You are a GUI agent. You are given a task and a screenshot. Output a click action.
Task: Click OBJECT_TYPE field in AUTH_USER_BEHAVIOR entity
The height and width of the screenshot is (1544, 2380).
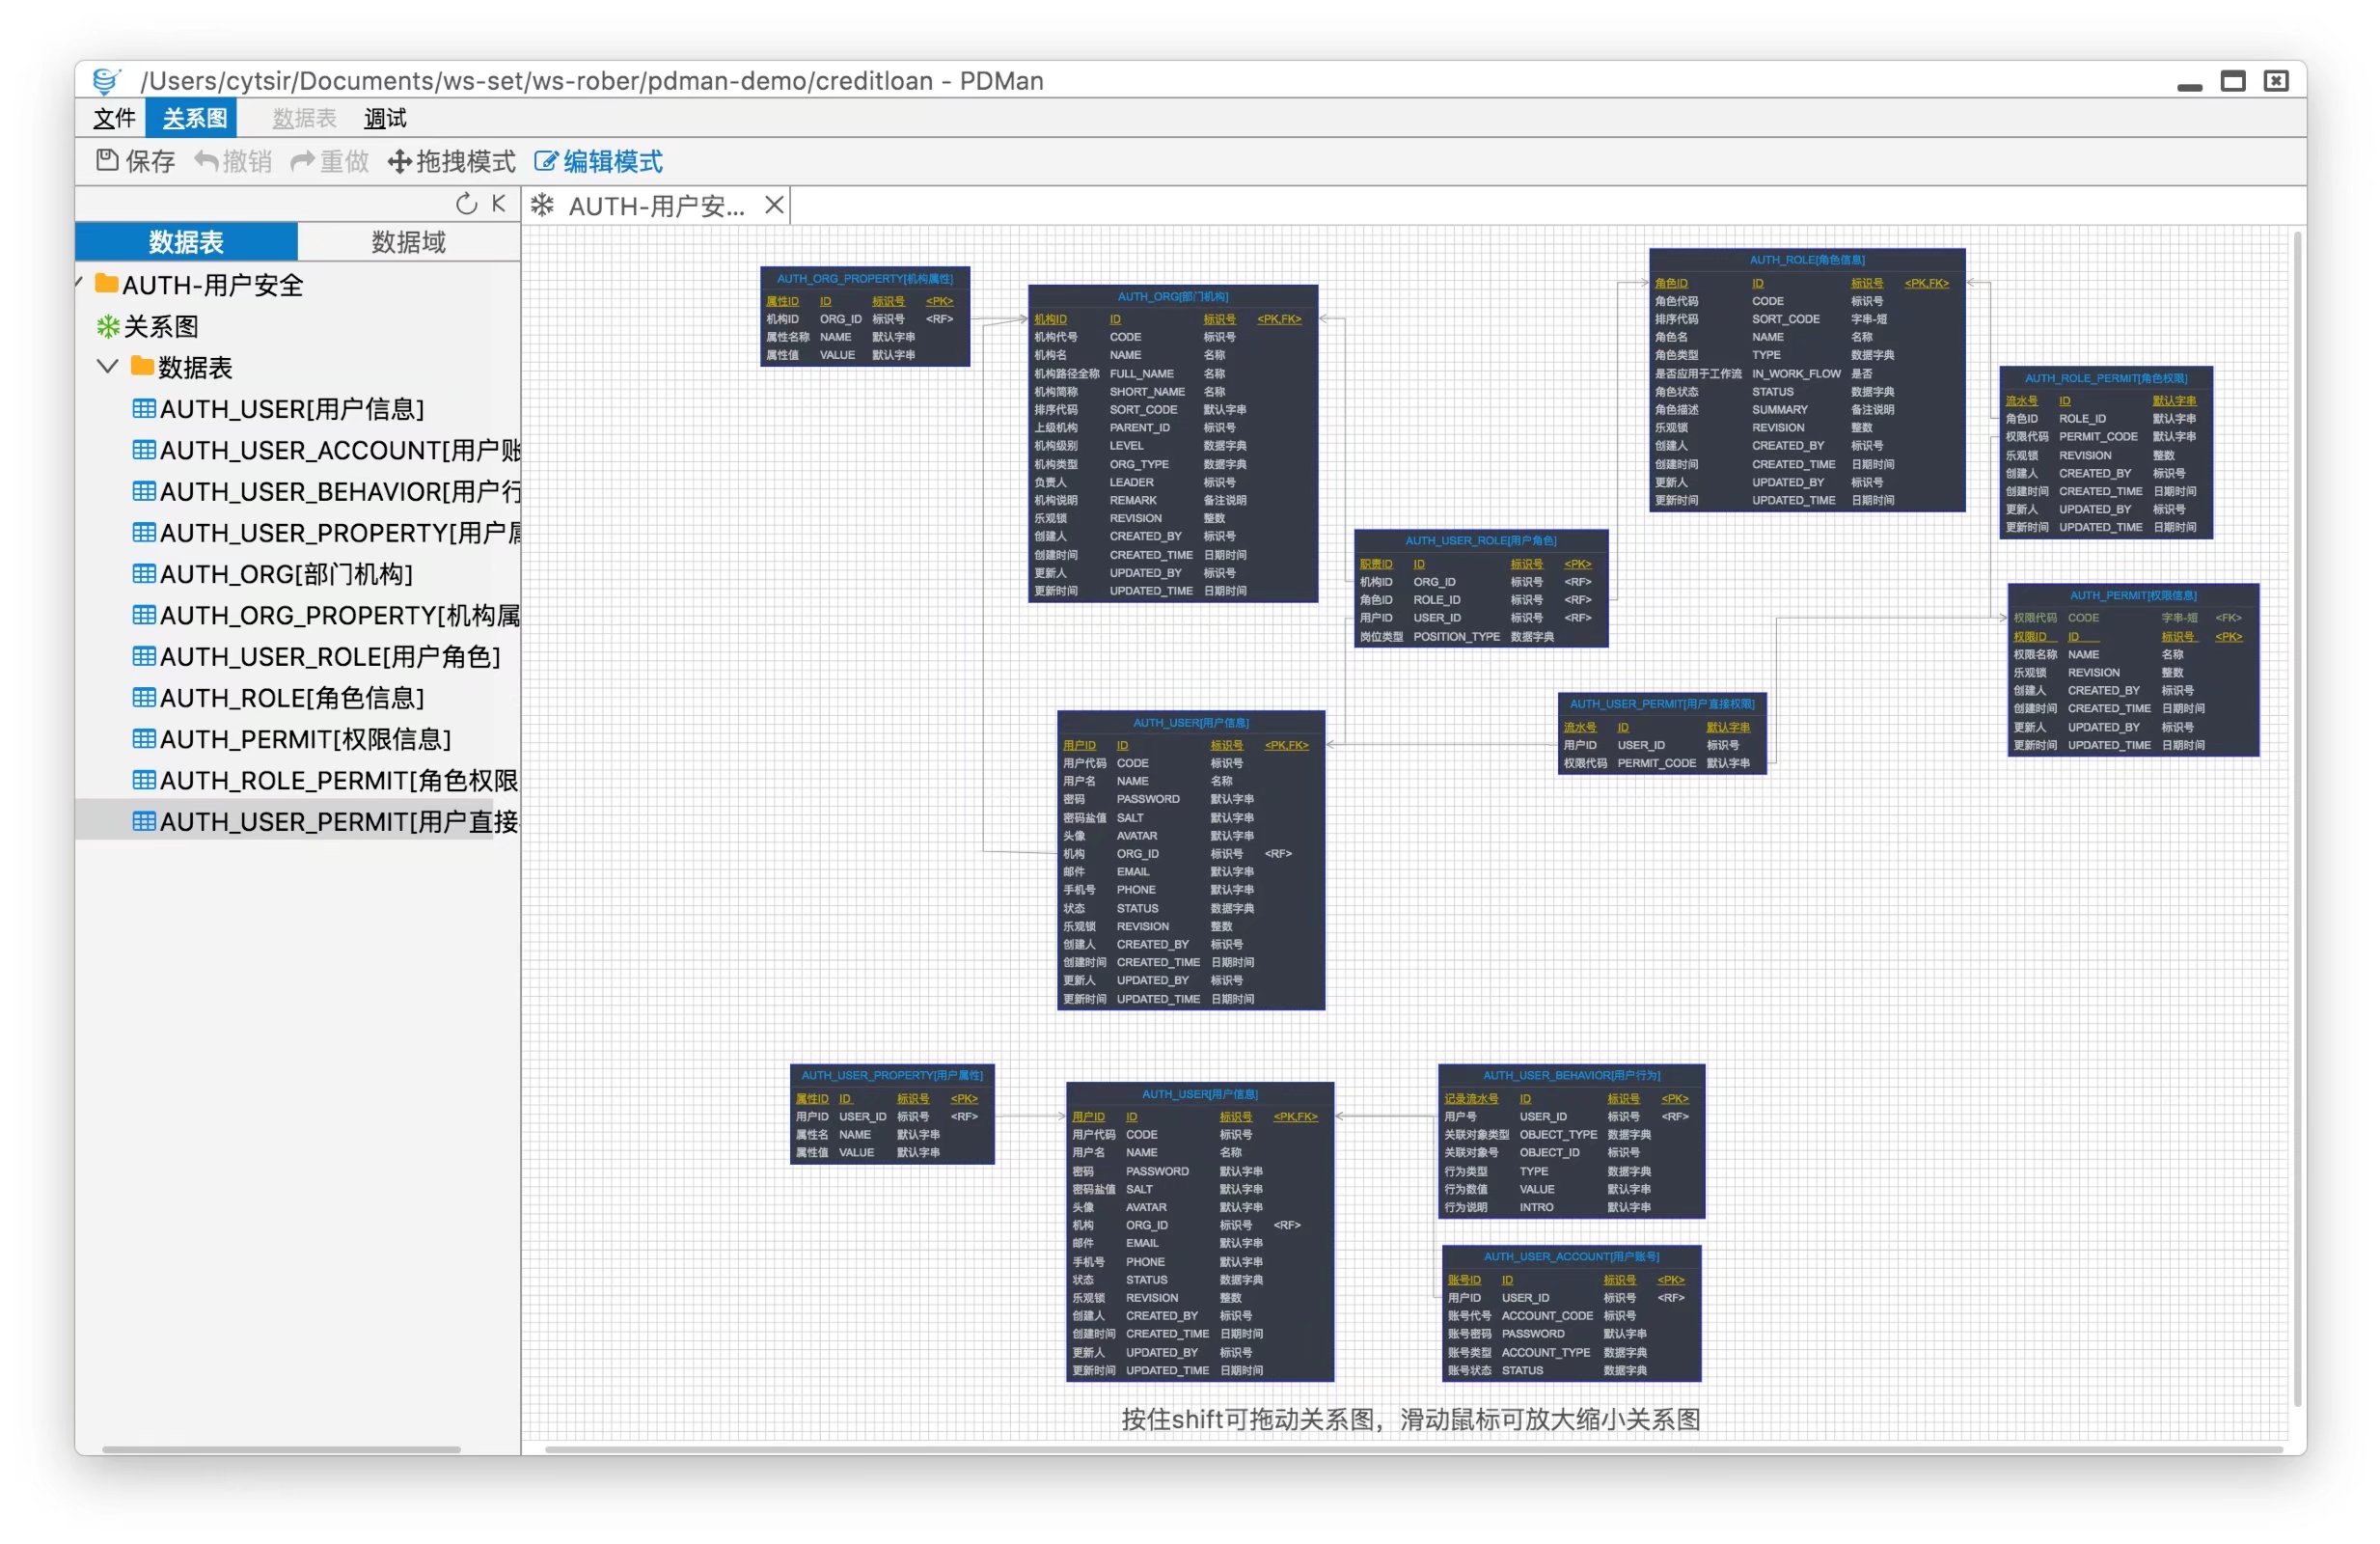tap(1557, 1134)
